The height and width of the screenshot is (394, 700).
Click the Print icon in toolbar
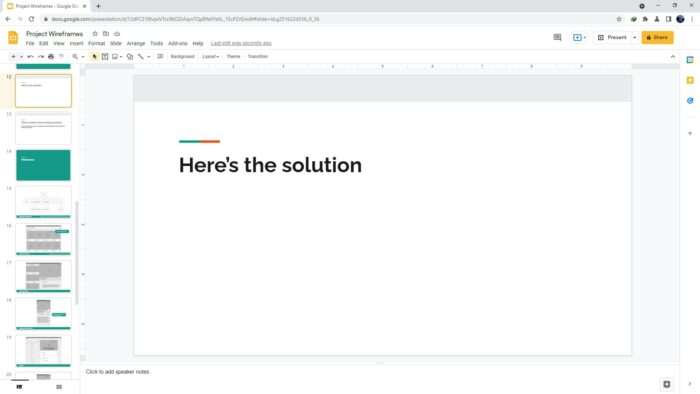(51, 57)
